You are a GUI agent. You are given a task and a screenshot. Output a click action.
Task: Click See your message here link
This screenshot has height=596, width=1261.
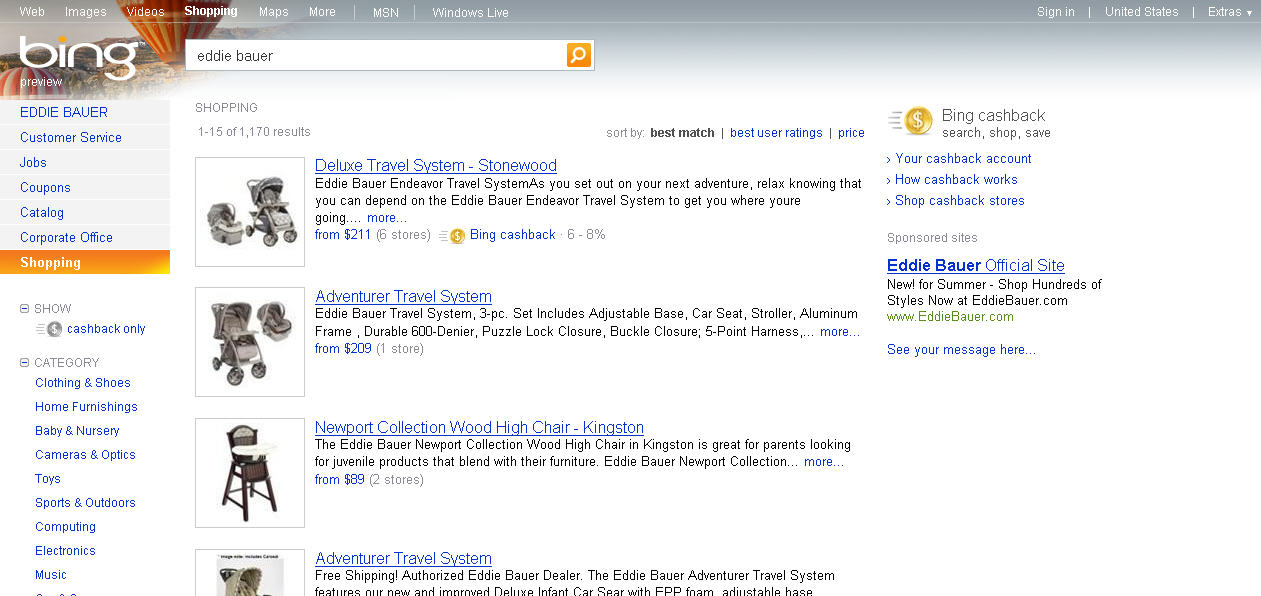pos(961,350)
